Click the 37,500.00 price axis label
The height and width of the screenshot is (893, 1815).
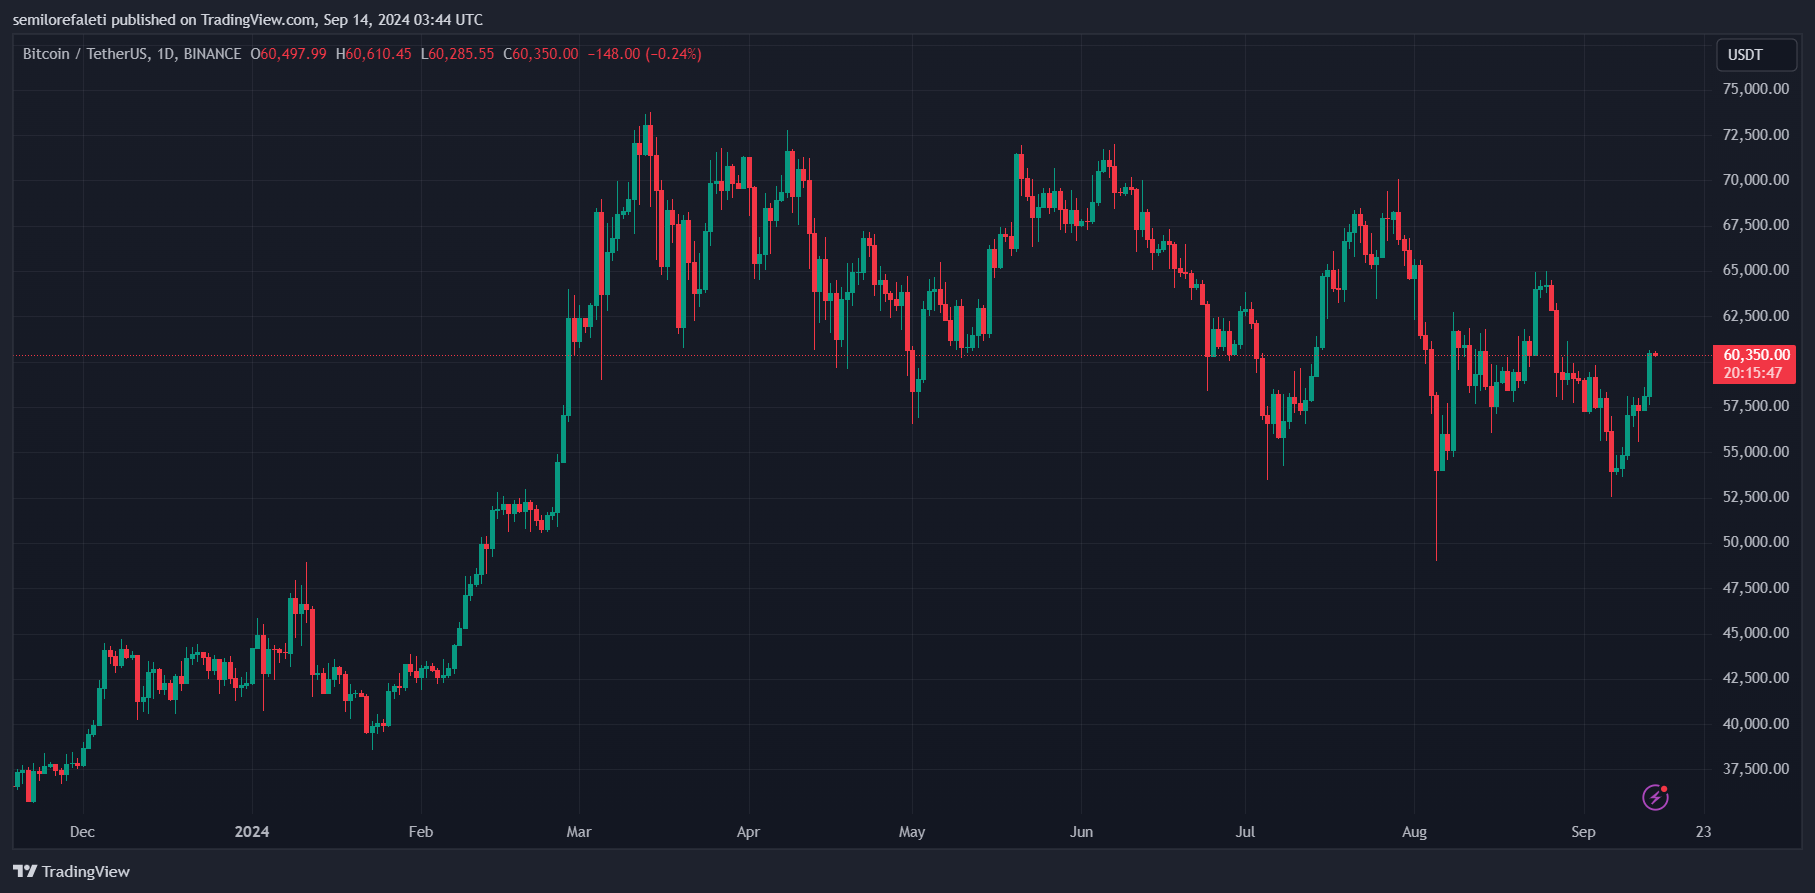click(x=1755, y=769)
